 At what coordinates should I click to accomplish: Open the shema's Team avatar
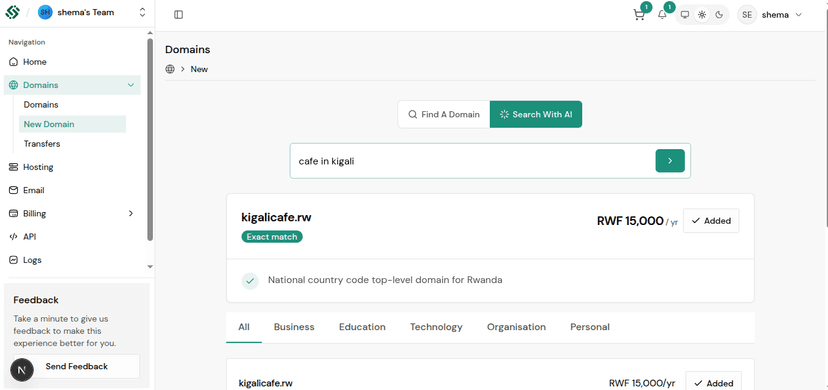[45, 13]
